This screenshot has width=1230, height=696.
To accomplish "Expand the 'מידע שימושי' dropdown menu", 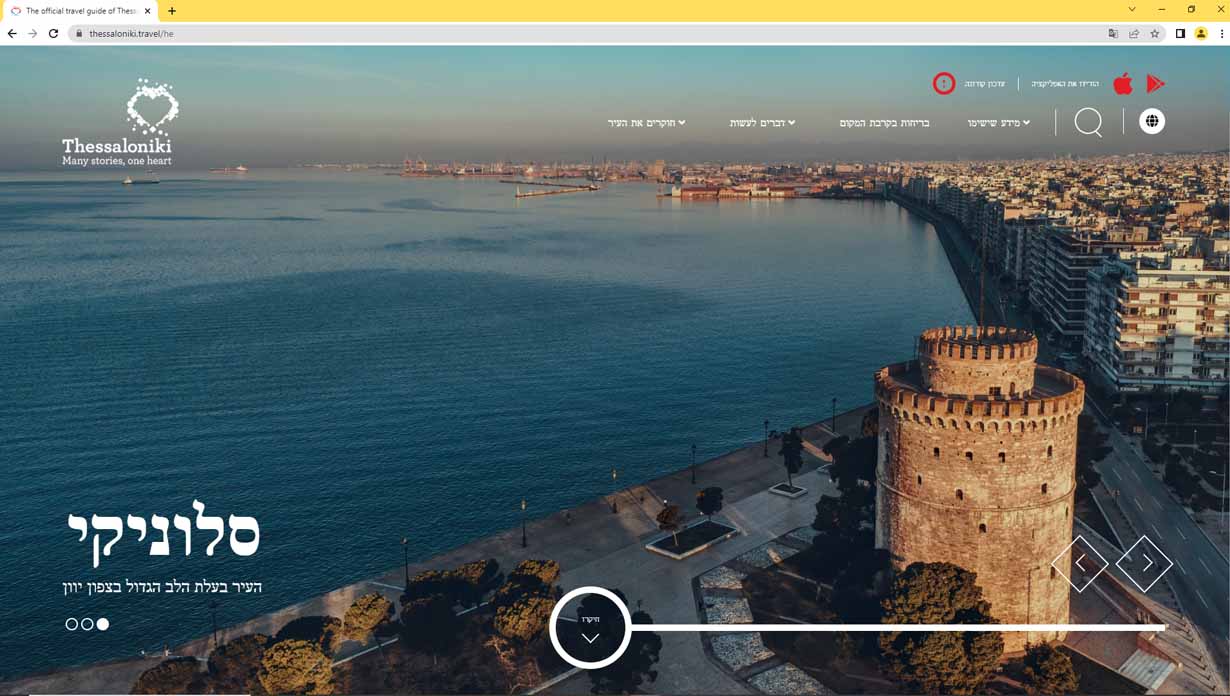I will point(998,123).
